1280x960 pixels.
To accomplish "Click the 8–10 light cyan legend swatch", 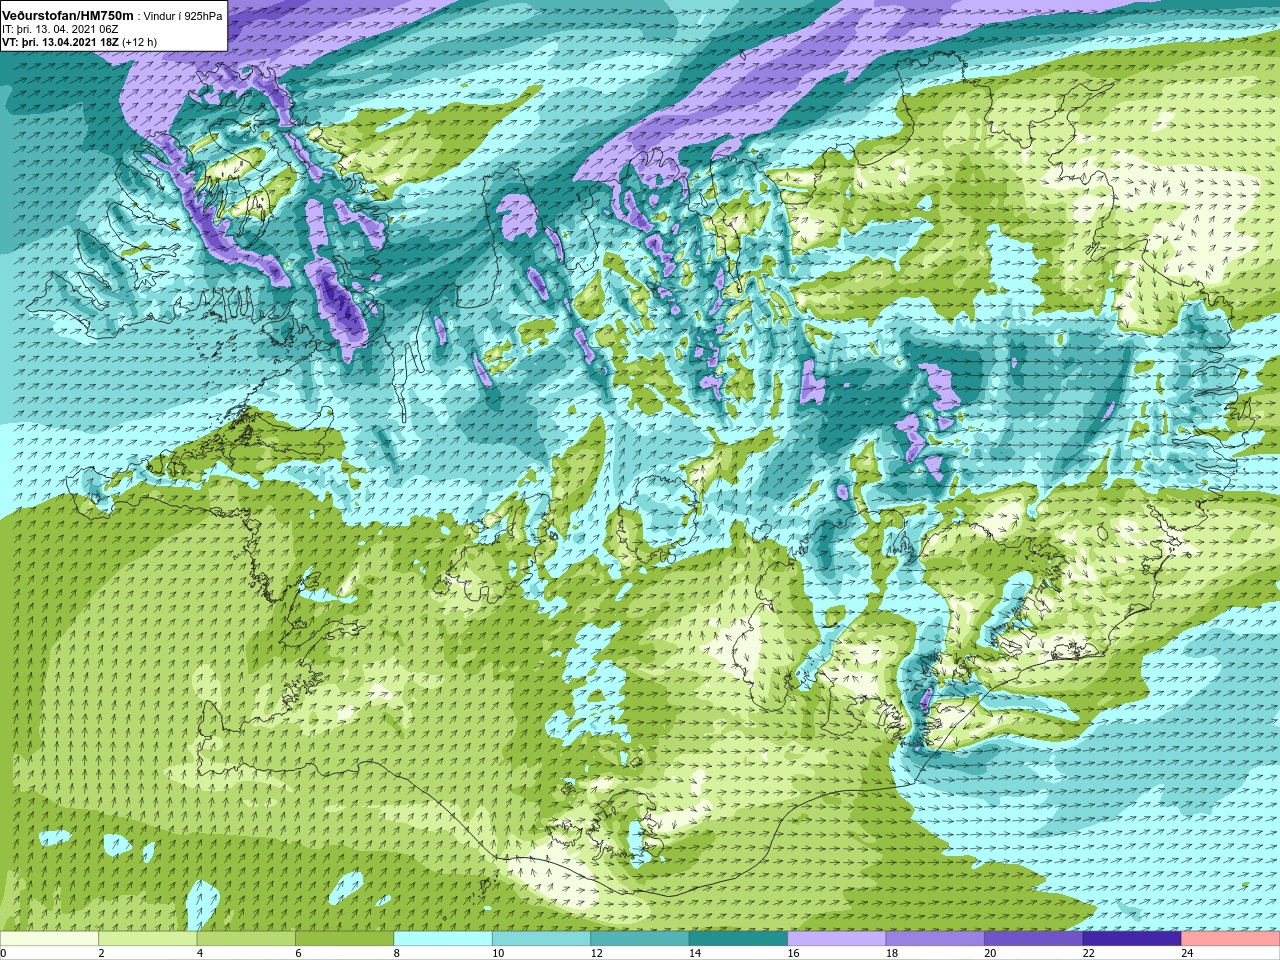I will tap(443, 939).
